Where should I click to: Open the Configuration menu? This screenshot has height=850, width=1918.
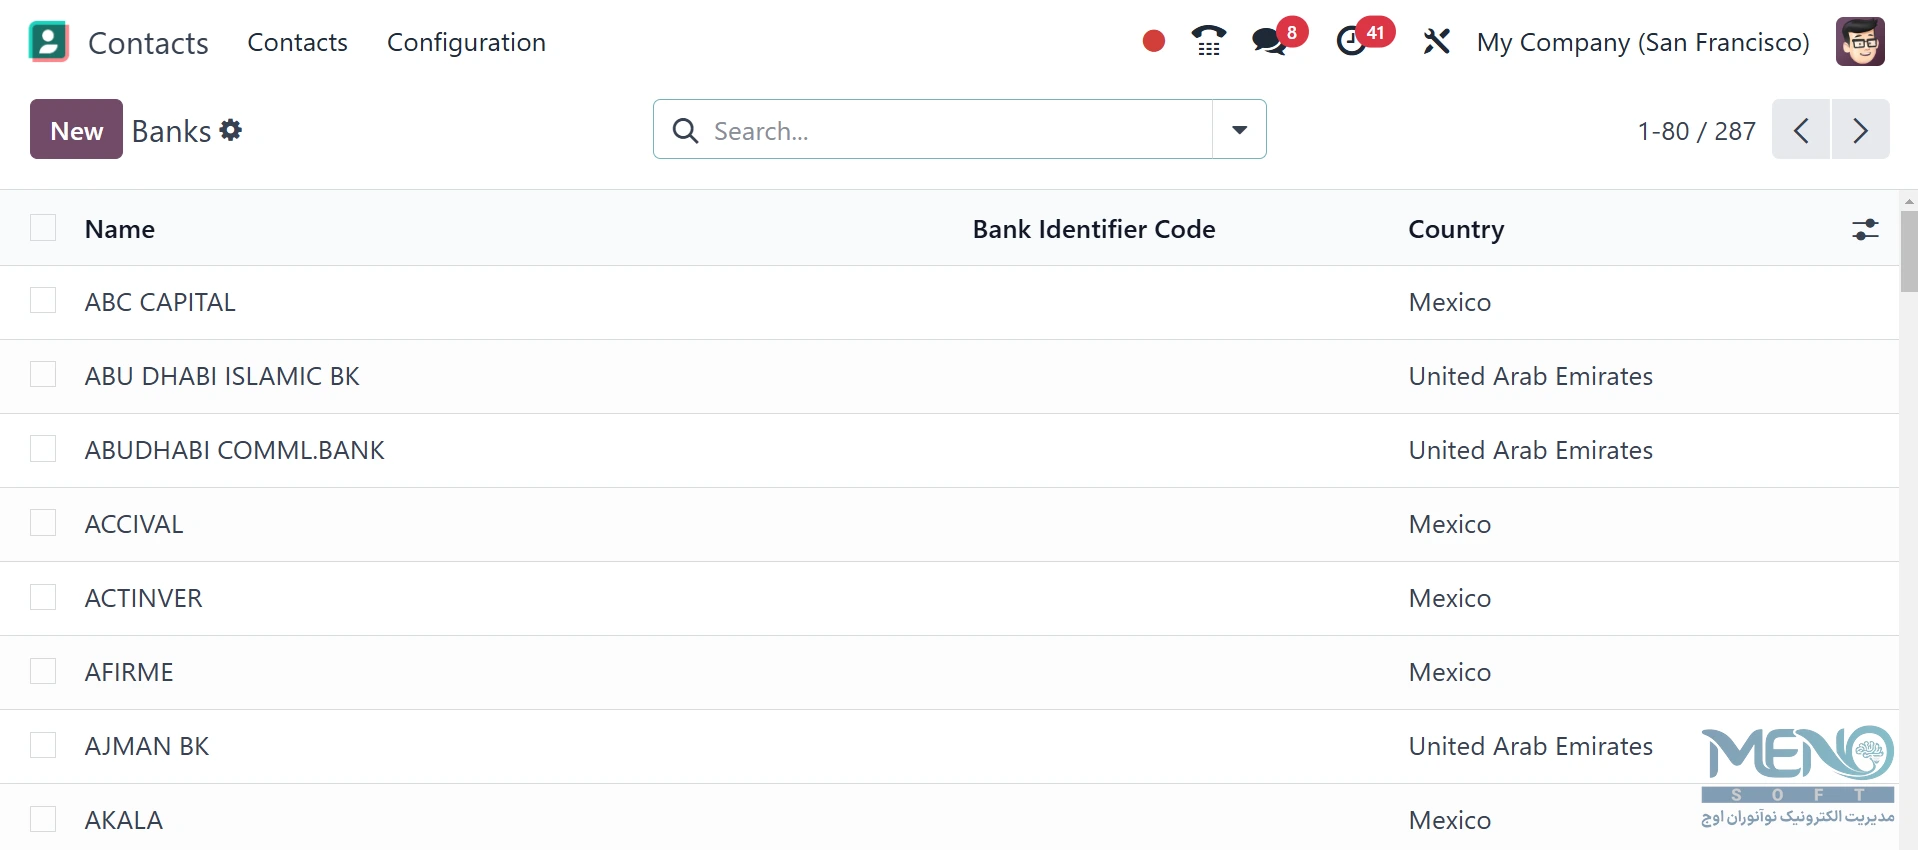coord(466,42)
